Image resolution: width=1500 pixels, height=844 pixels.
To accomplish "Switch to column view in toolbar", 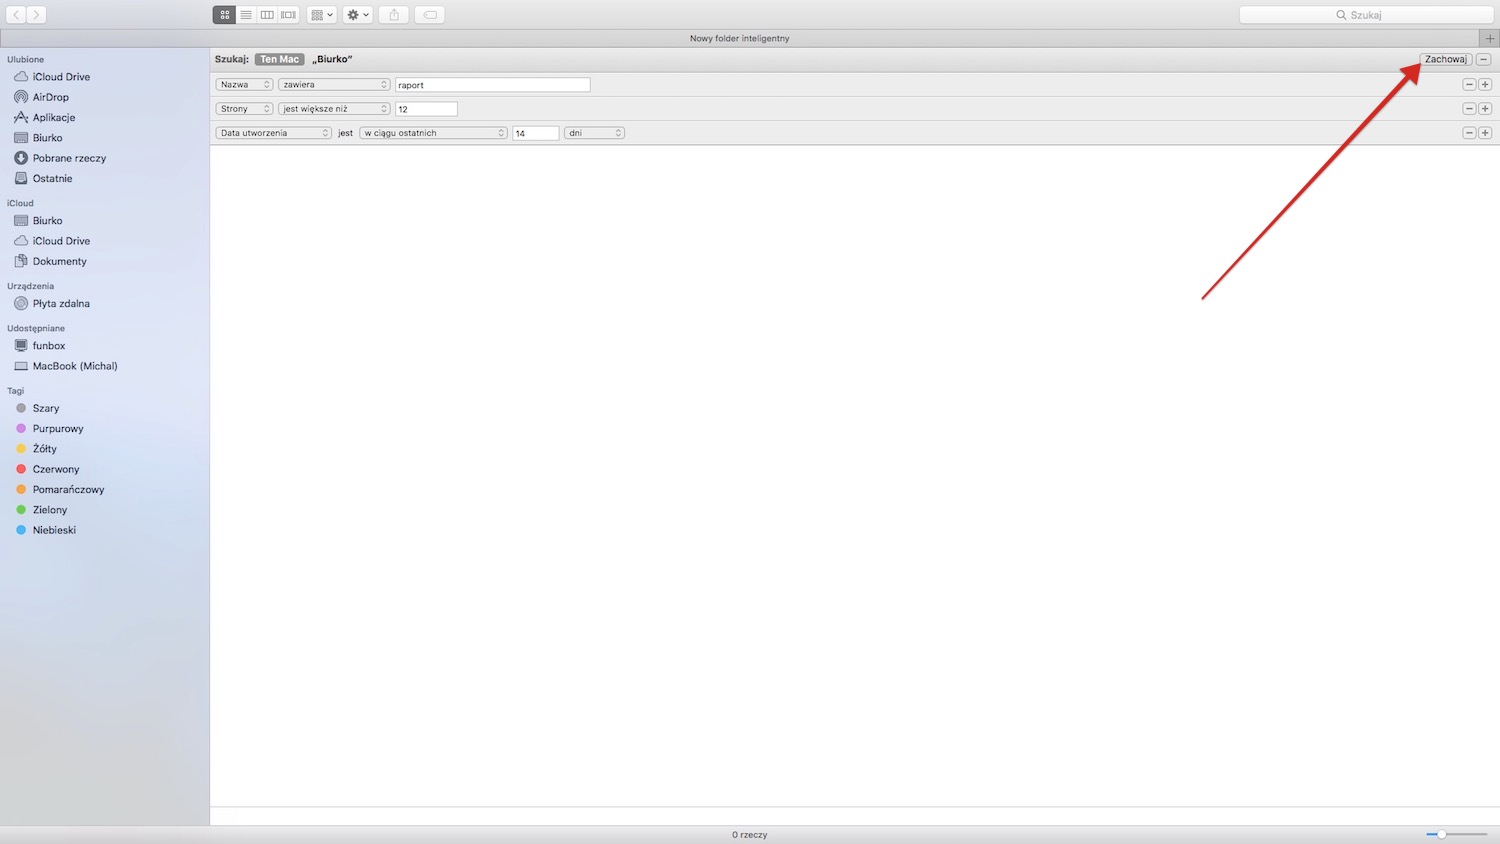I will pyautogui.click(x=267, y=15).
